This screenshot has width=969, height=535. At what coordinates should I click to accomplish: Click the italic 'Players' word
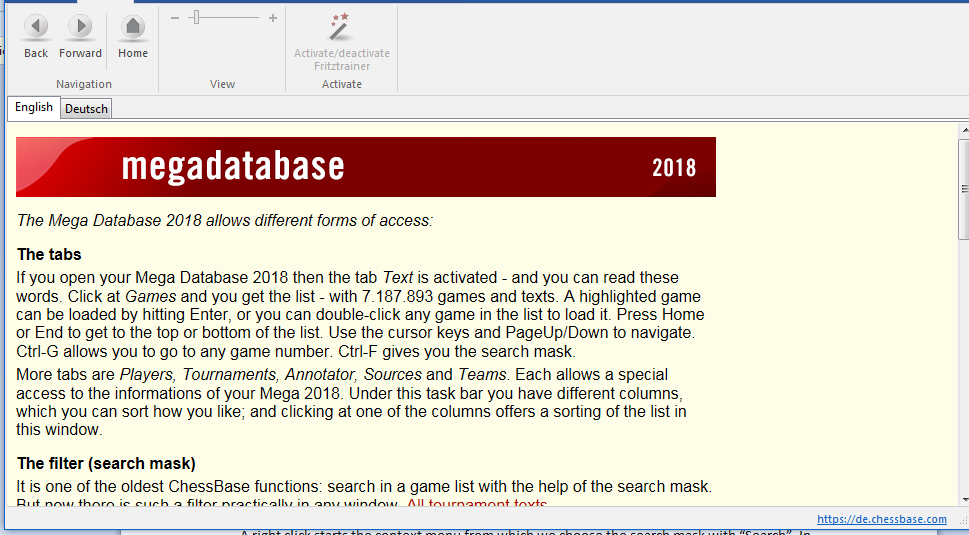pyautogui.click(x=146, y=375)
